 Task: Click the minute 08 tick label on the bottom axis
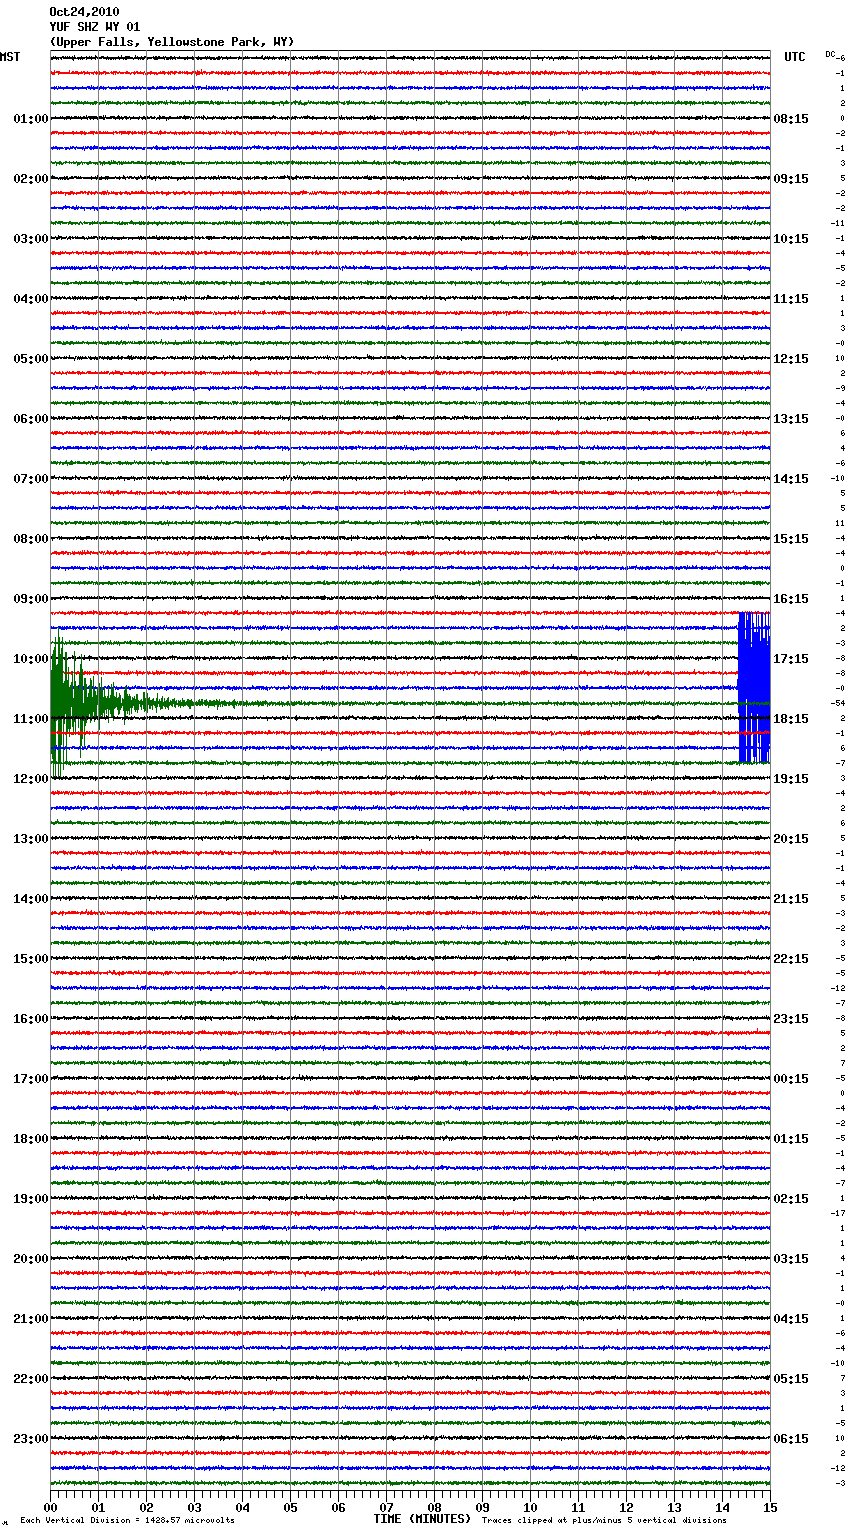coord(434,1507)
